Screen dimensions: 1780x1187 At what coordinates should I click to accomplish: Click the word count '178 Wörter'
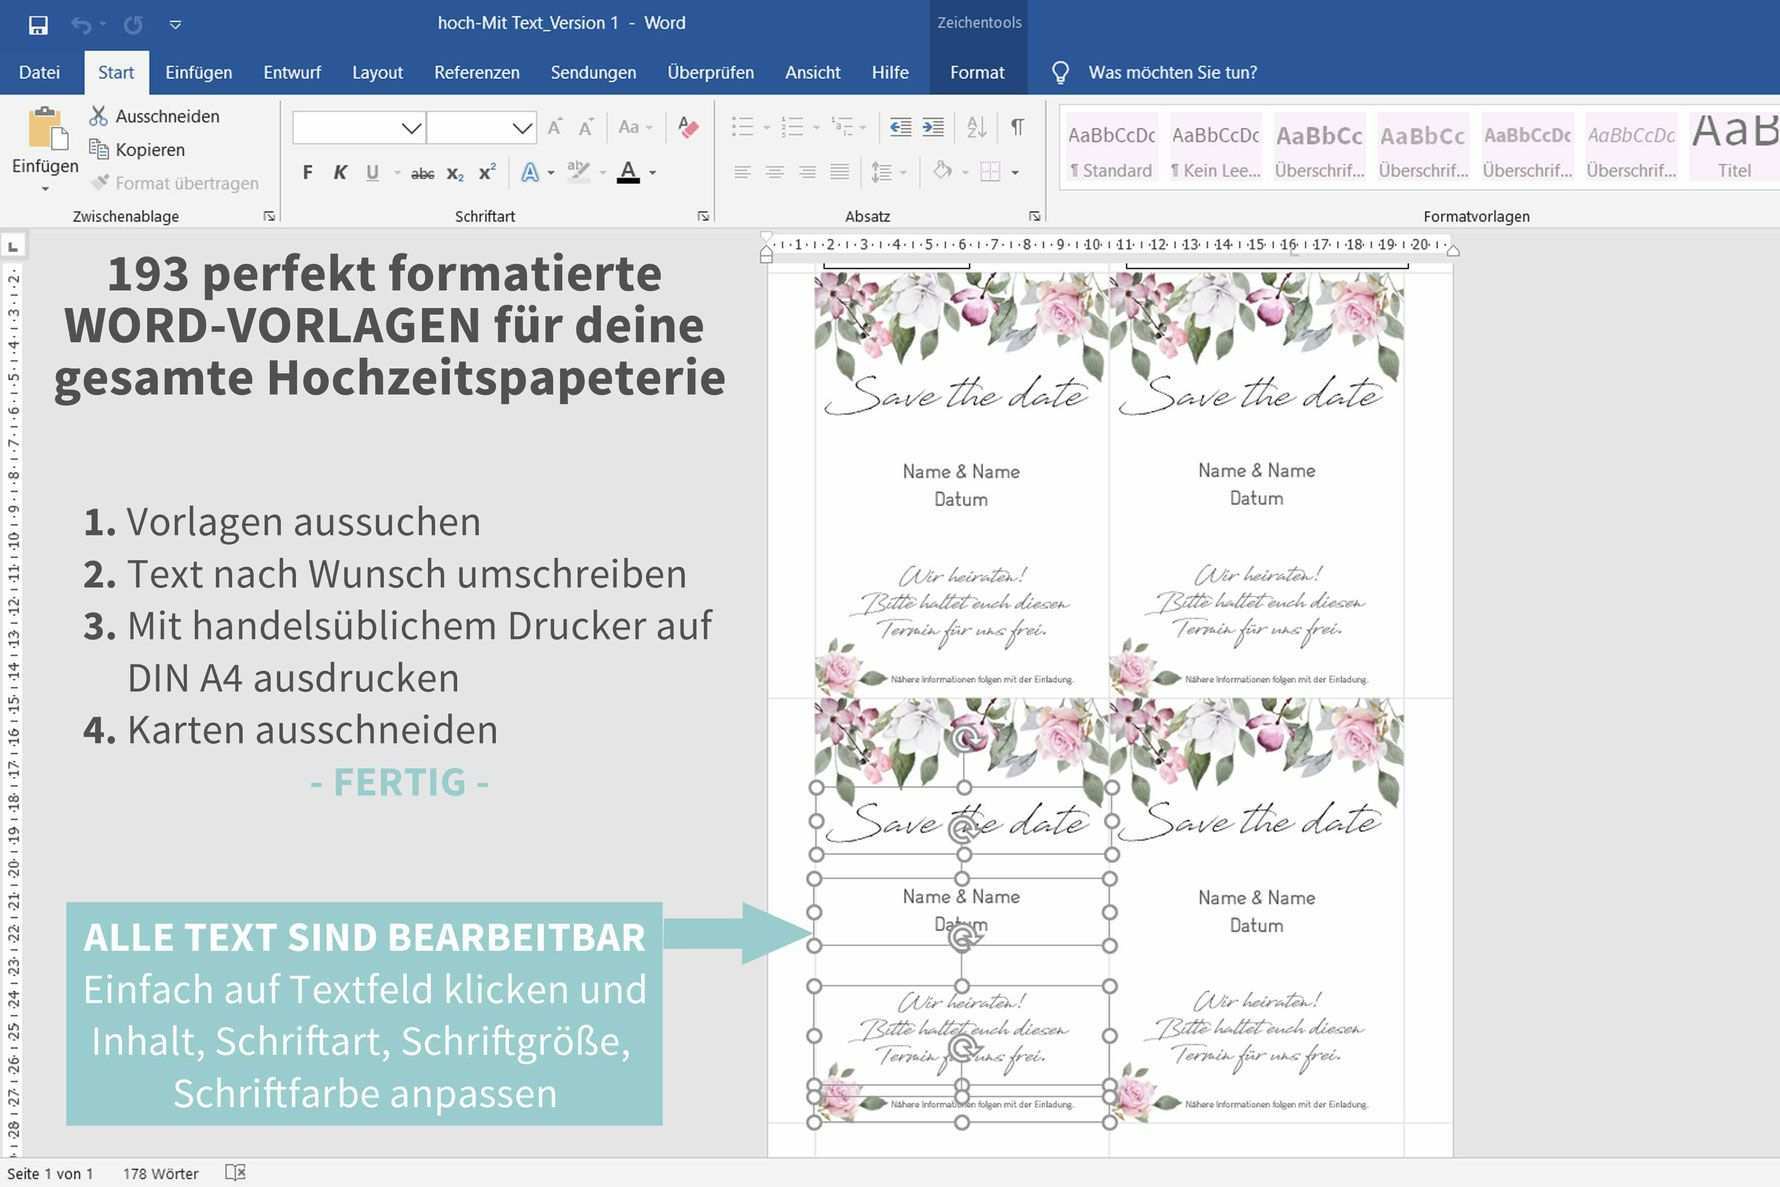(x=160, y=1173)
